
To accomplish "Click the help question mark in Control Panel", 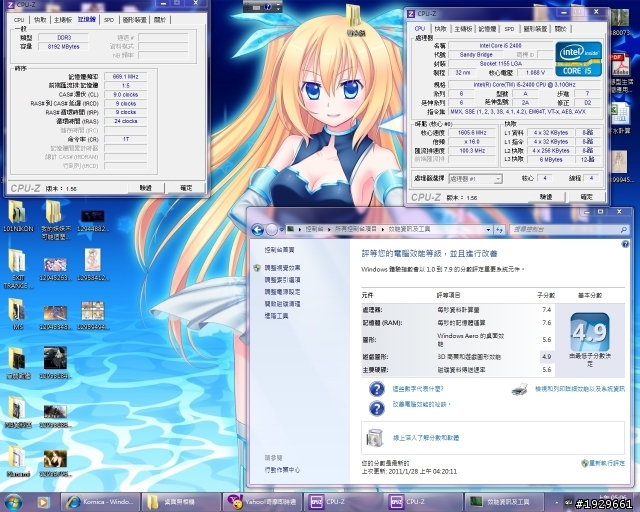I will pyautogui.click(x=625, y=244).
